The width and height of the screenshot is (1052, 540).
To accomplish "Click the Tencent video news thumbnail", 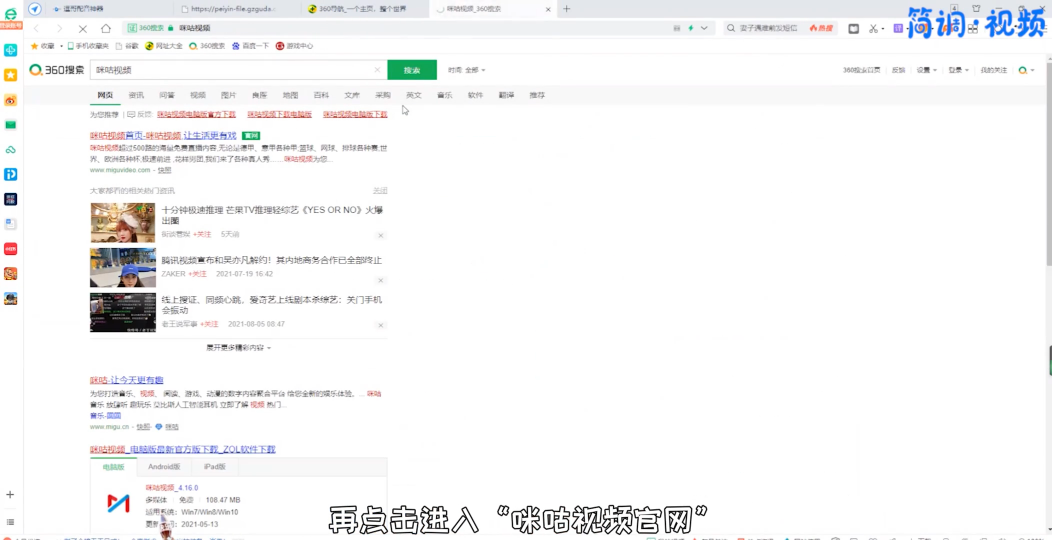I will tap(123, 267).
